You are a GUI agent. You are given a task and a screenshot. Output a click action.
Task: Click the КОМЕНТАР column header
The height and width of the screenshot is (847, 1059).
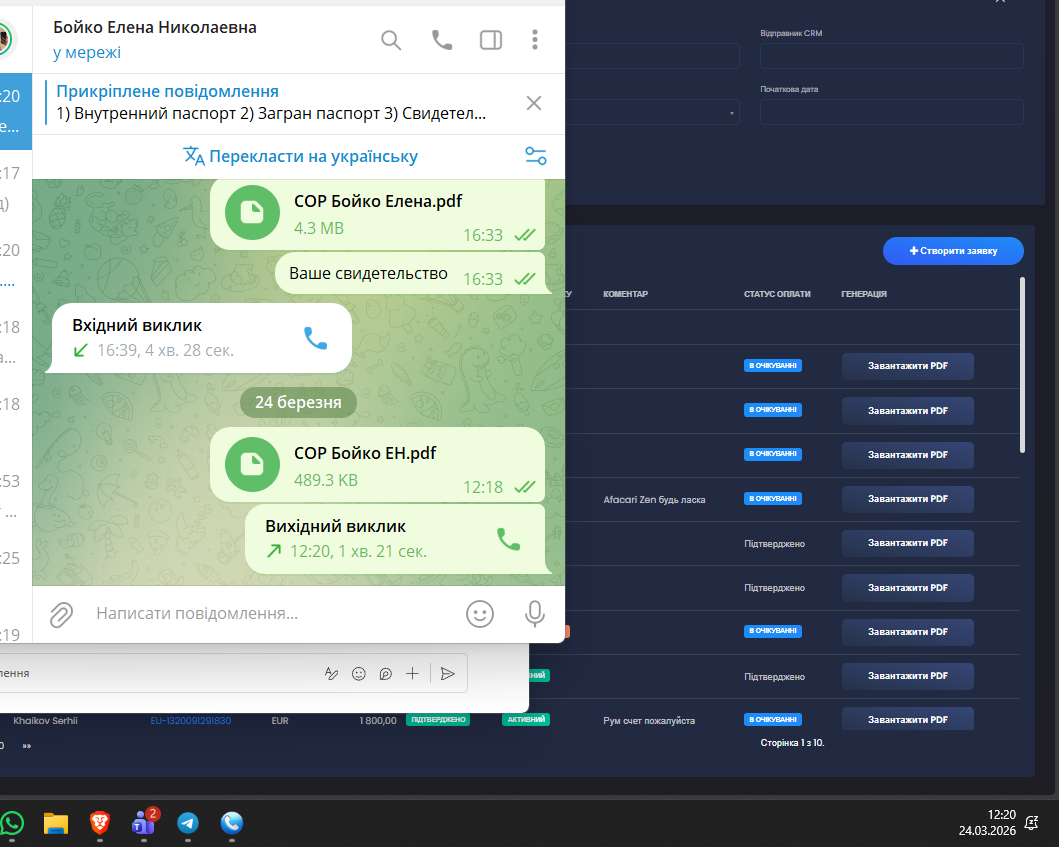625,294
